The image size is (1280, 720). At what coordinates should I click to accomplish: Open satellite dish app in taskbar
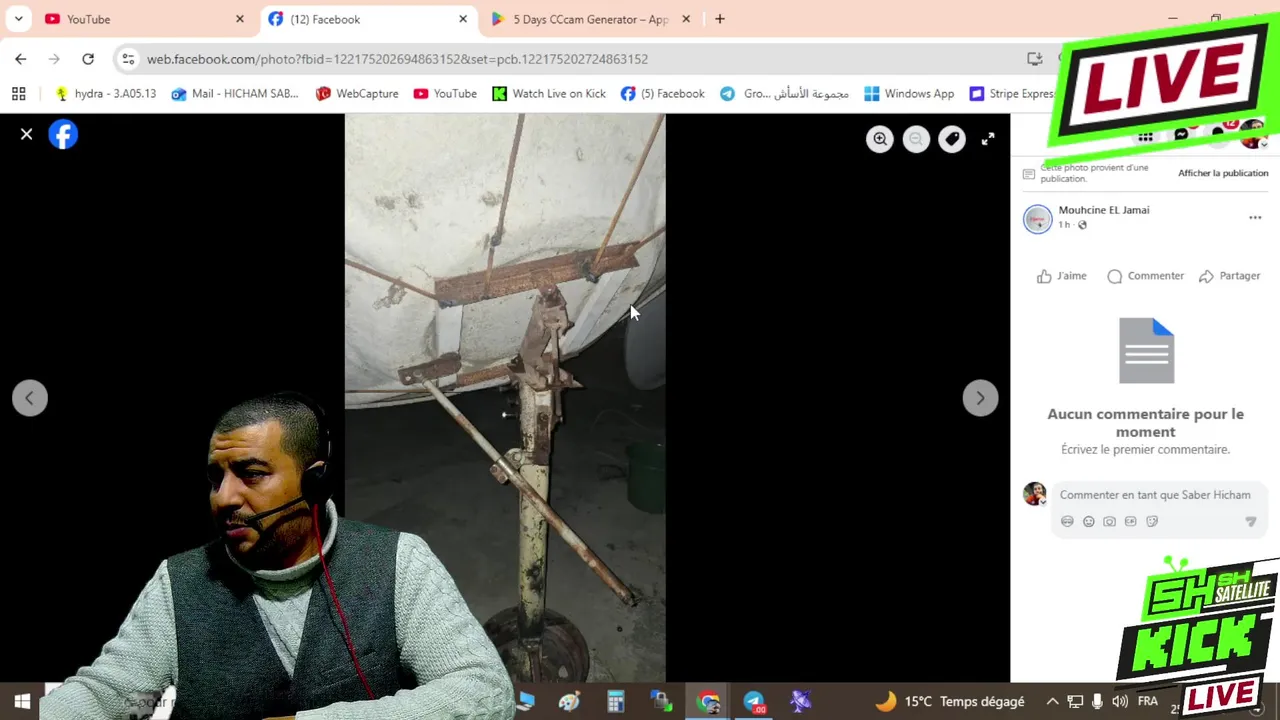800,702
